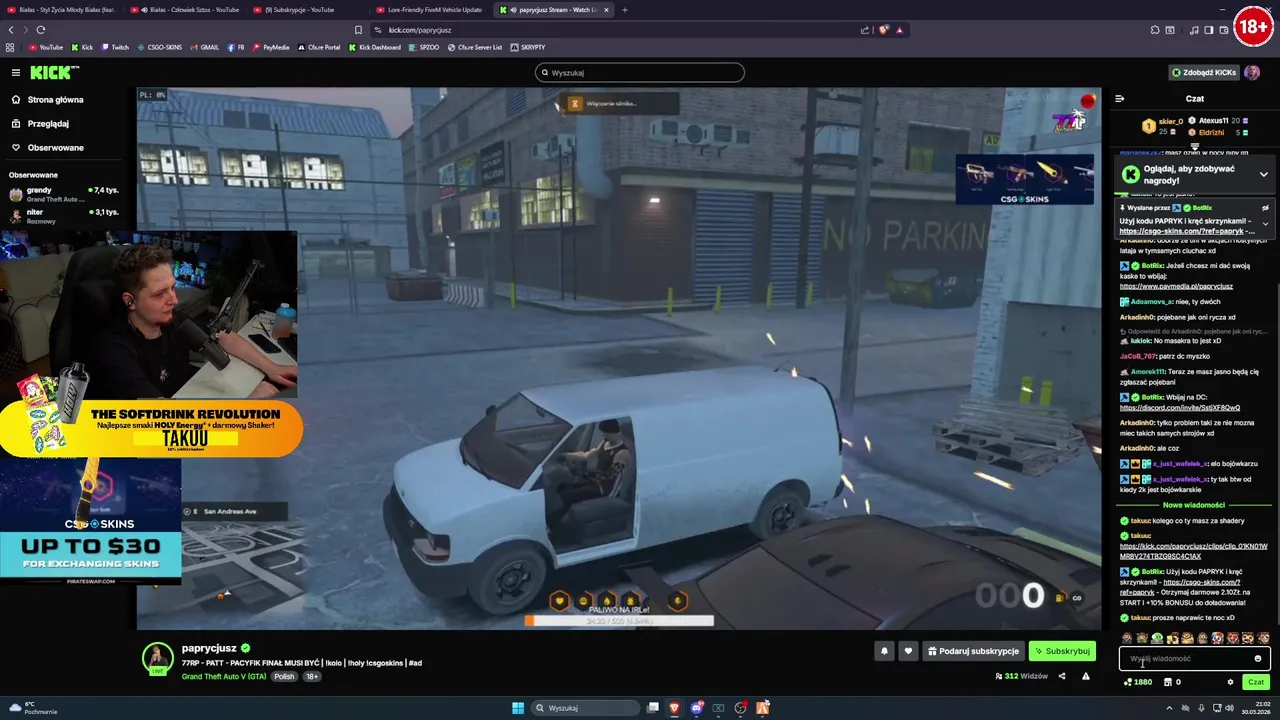Switch to Białas - Człowiek Sztos YouTube tab
The image size is (1280, 720).
coord(189,10)
